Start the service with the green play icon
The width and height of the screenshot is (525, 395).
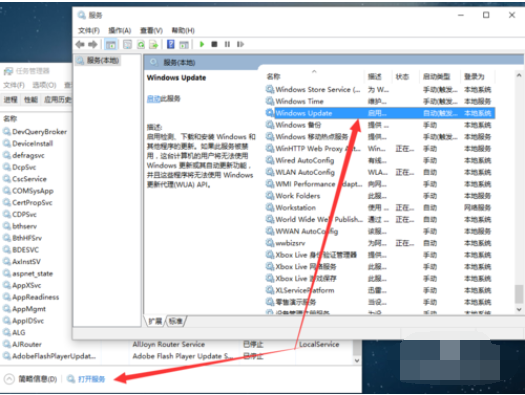click(x=202, y=44)
